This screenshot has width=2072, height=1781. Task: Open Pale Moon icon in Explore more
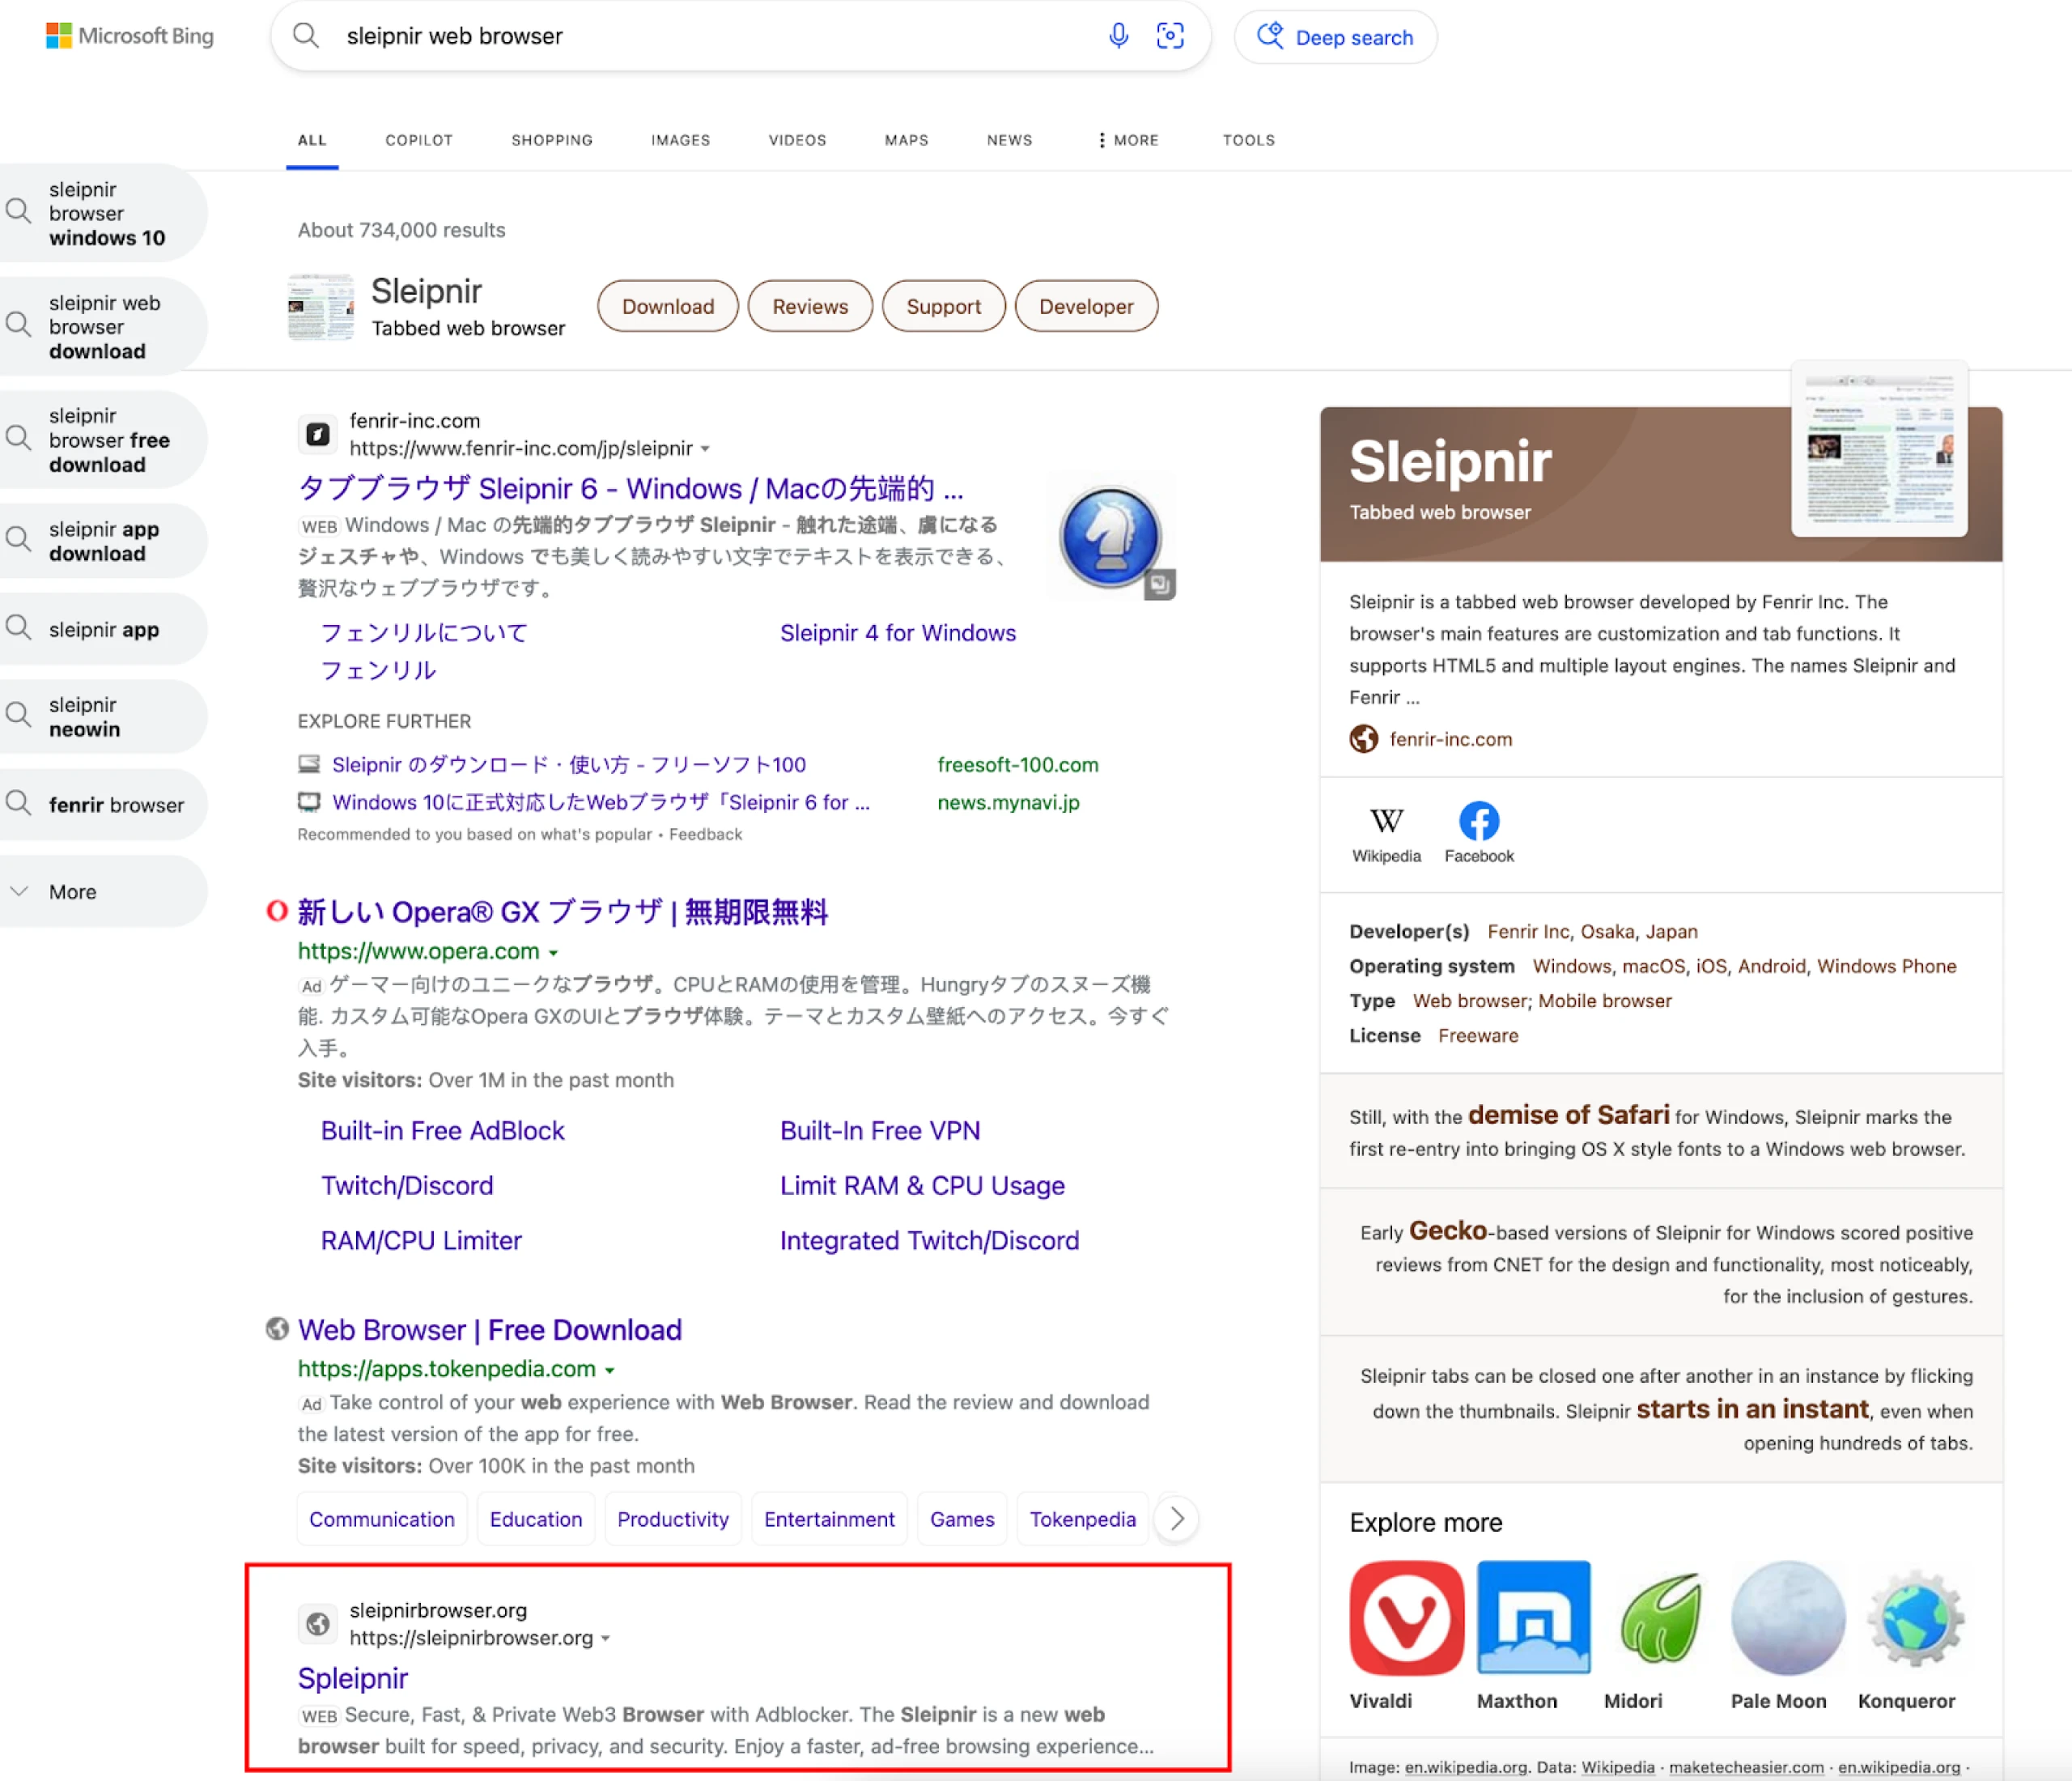1788,1617
